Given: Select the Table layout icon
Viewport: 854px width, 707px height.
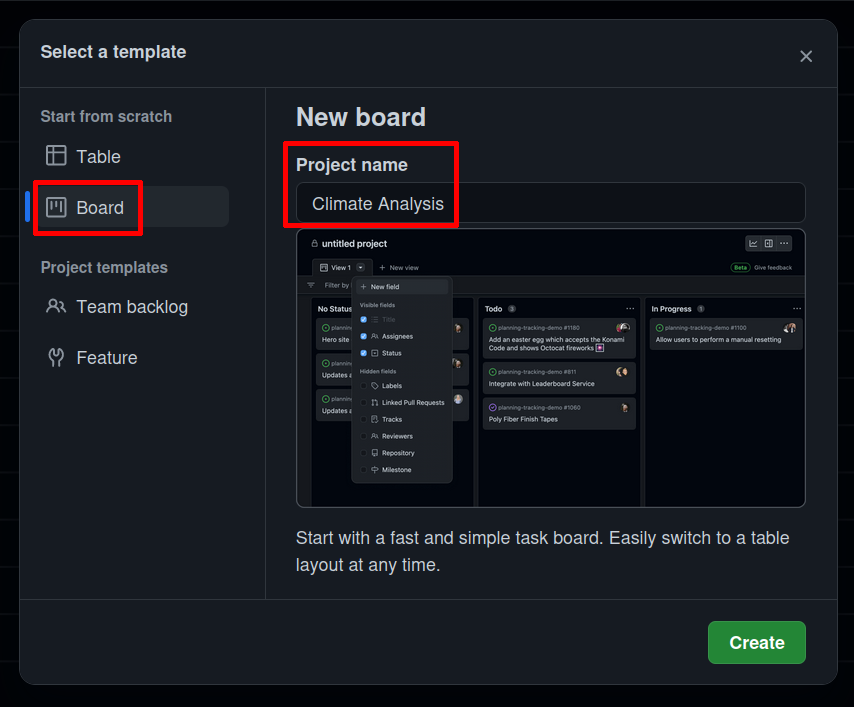Looking at the screenshot, I should point(56,157).
